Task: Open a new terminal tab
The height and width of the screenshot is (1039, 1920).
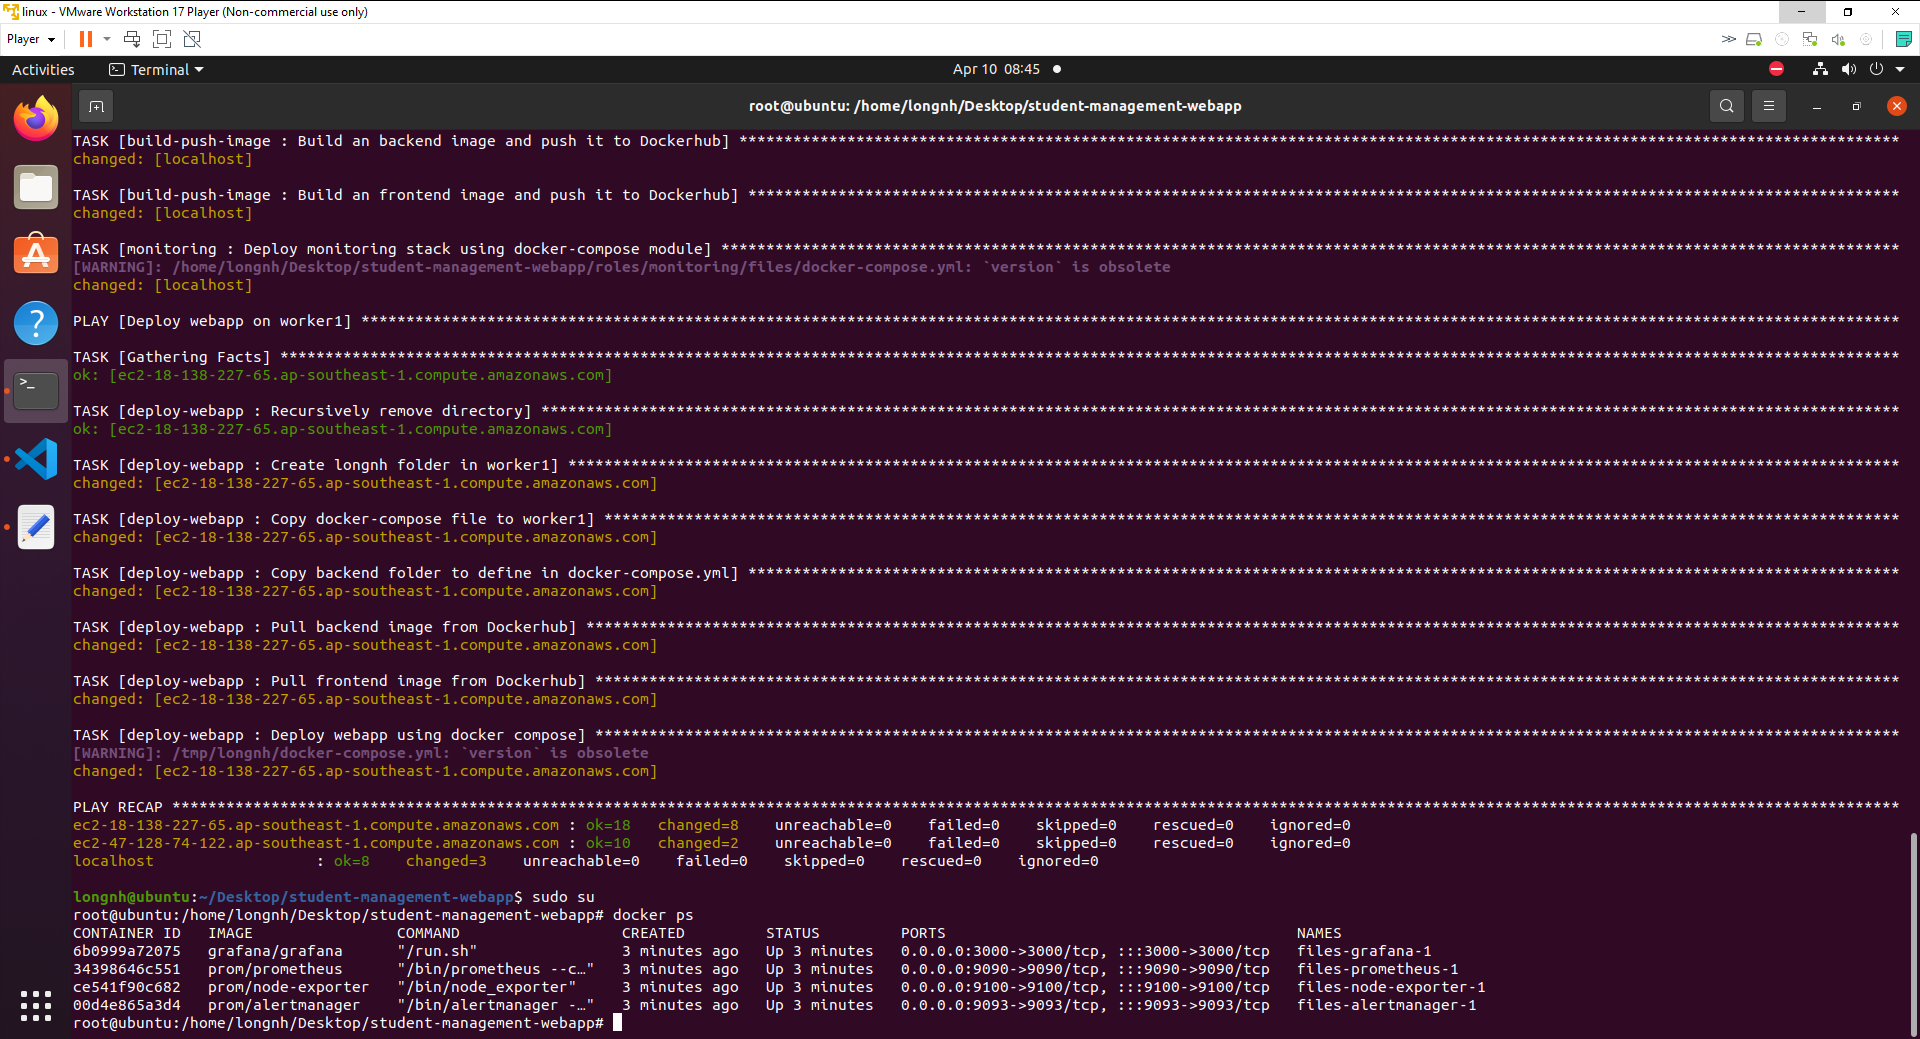Action: tap(96, 106)
